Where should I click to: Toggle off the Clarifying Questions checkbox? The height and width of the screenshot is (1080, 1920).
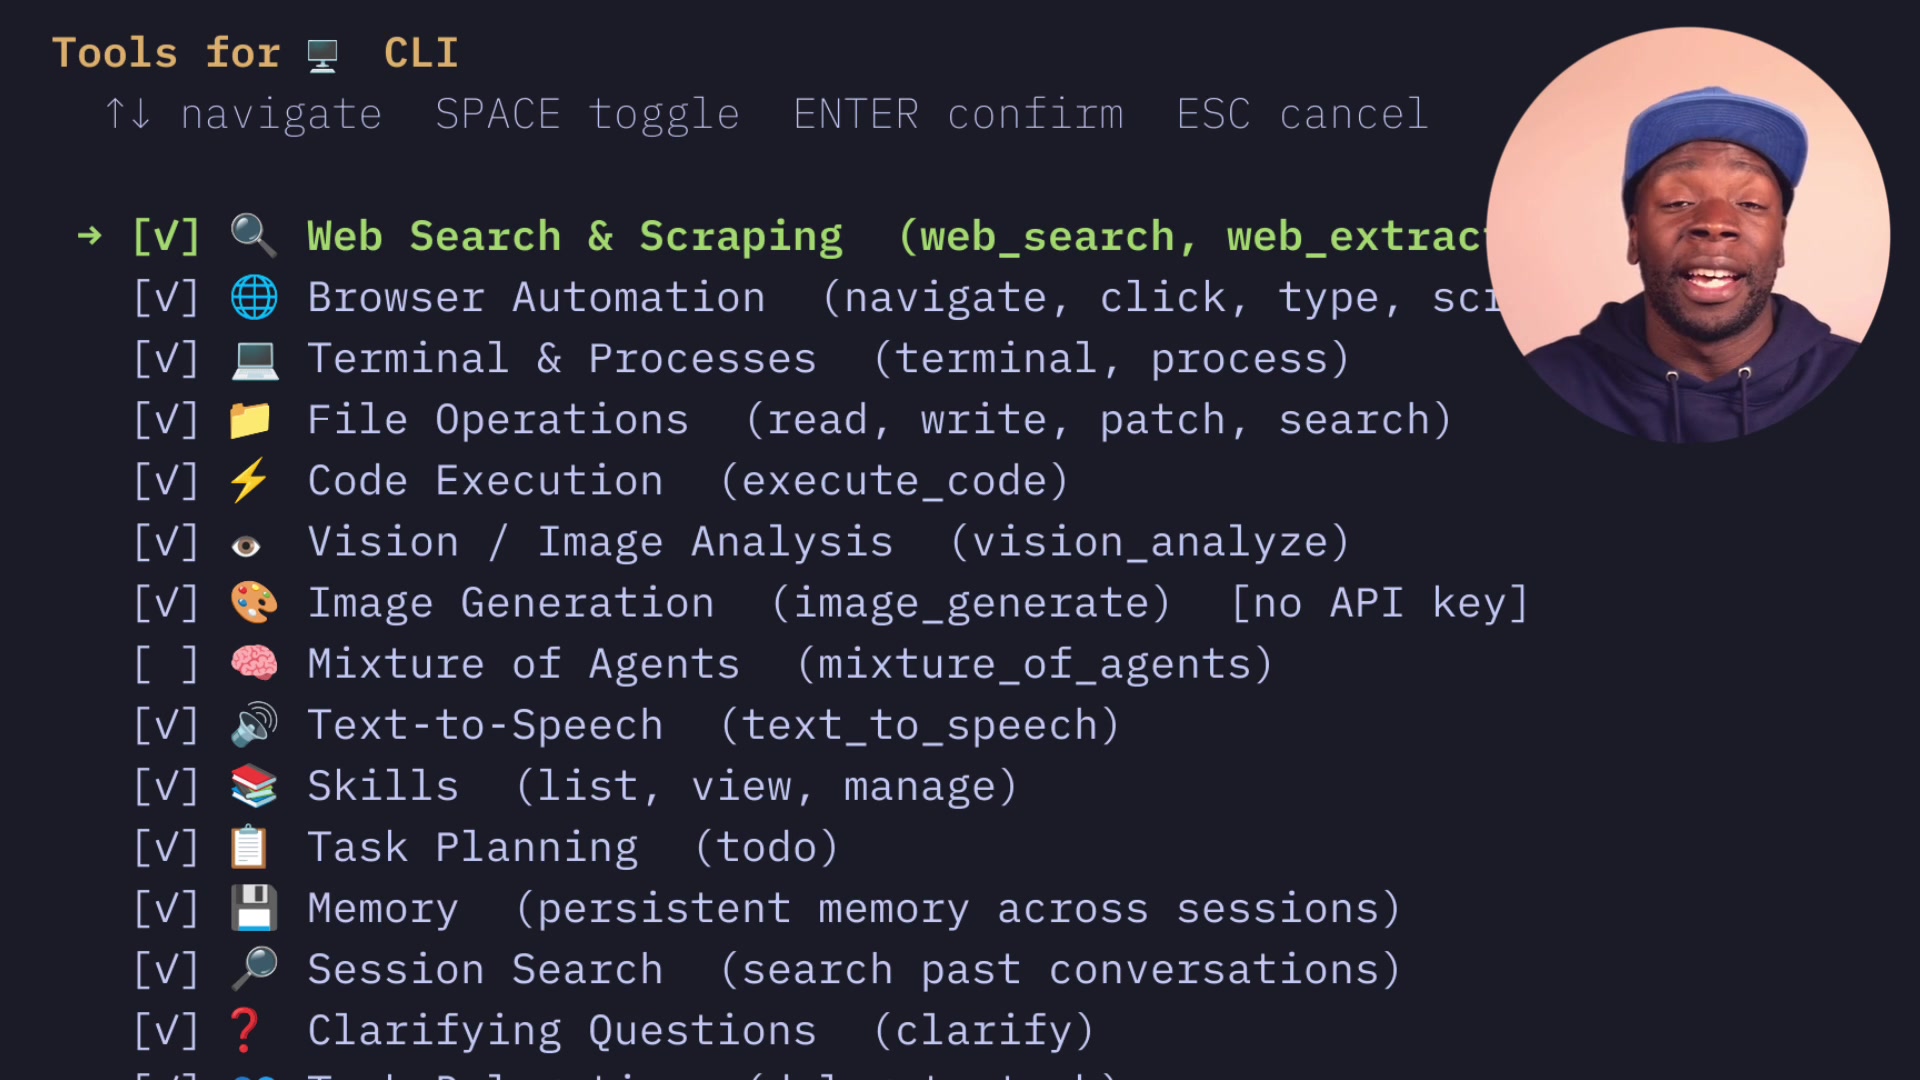click(165, 1029)
